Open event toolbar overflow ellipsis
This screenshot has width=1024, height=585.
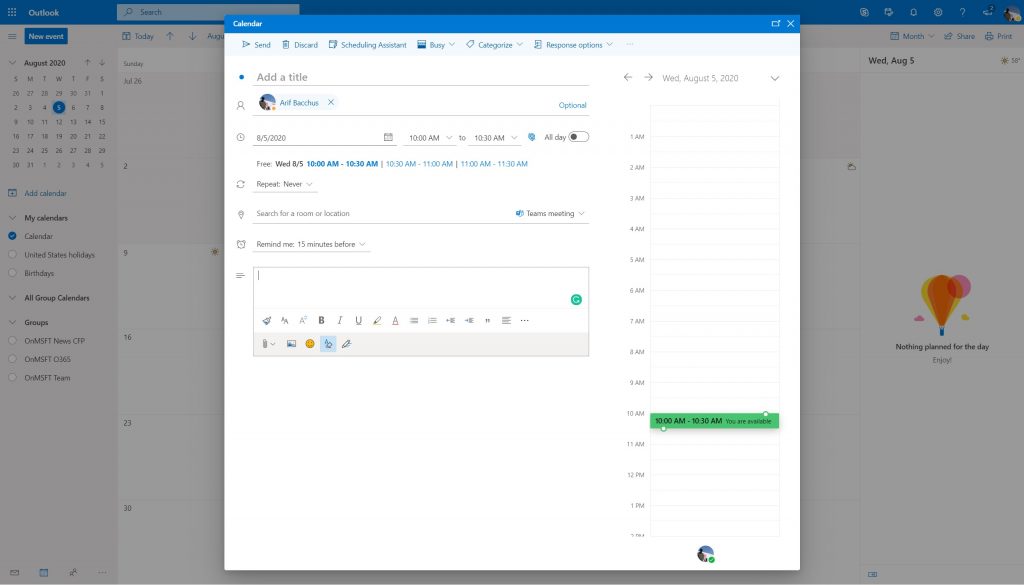click(630, 44)
